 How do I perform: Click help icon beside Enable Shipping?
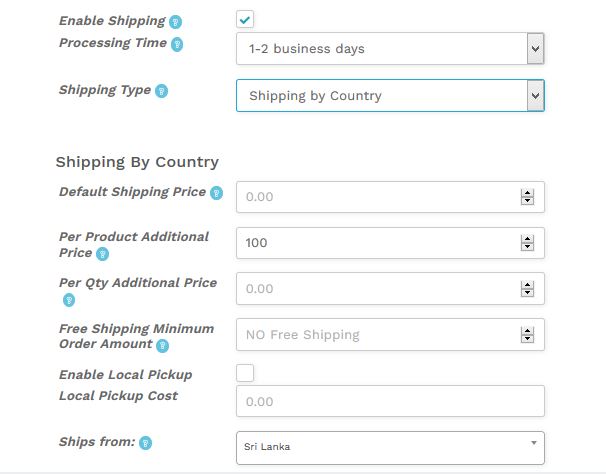175,22
